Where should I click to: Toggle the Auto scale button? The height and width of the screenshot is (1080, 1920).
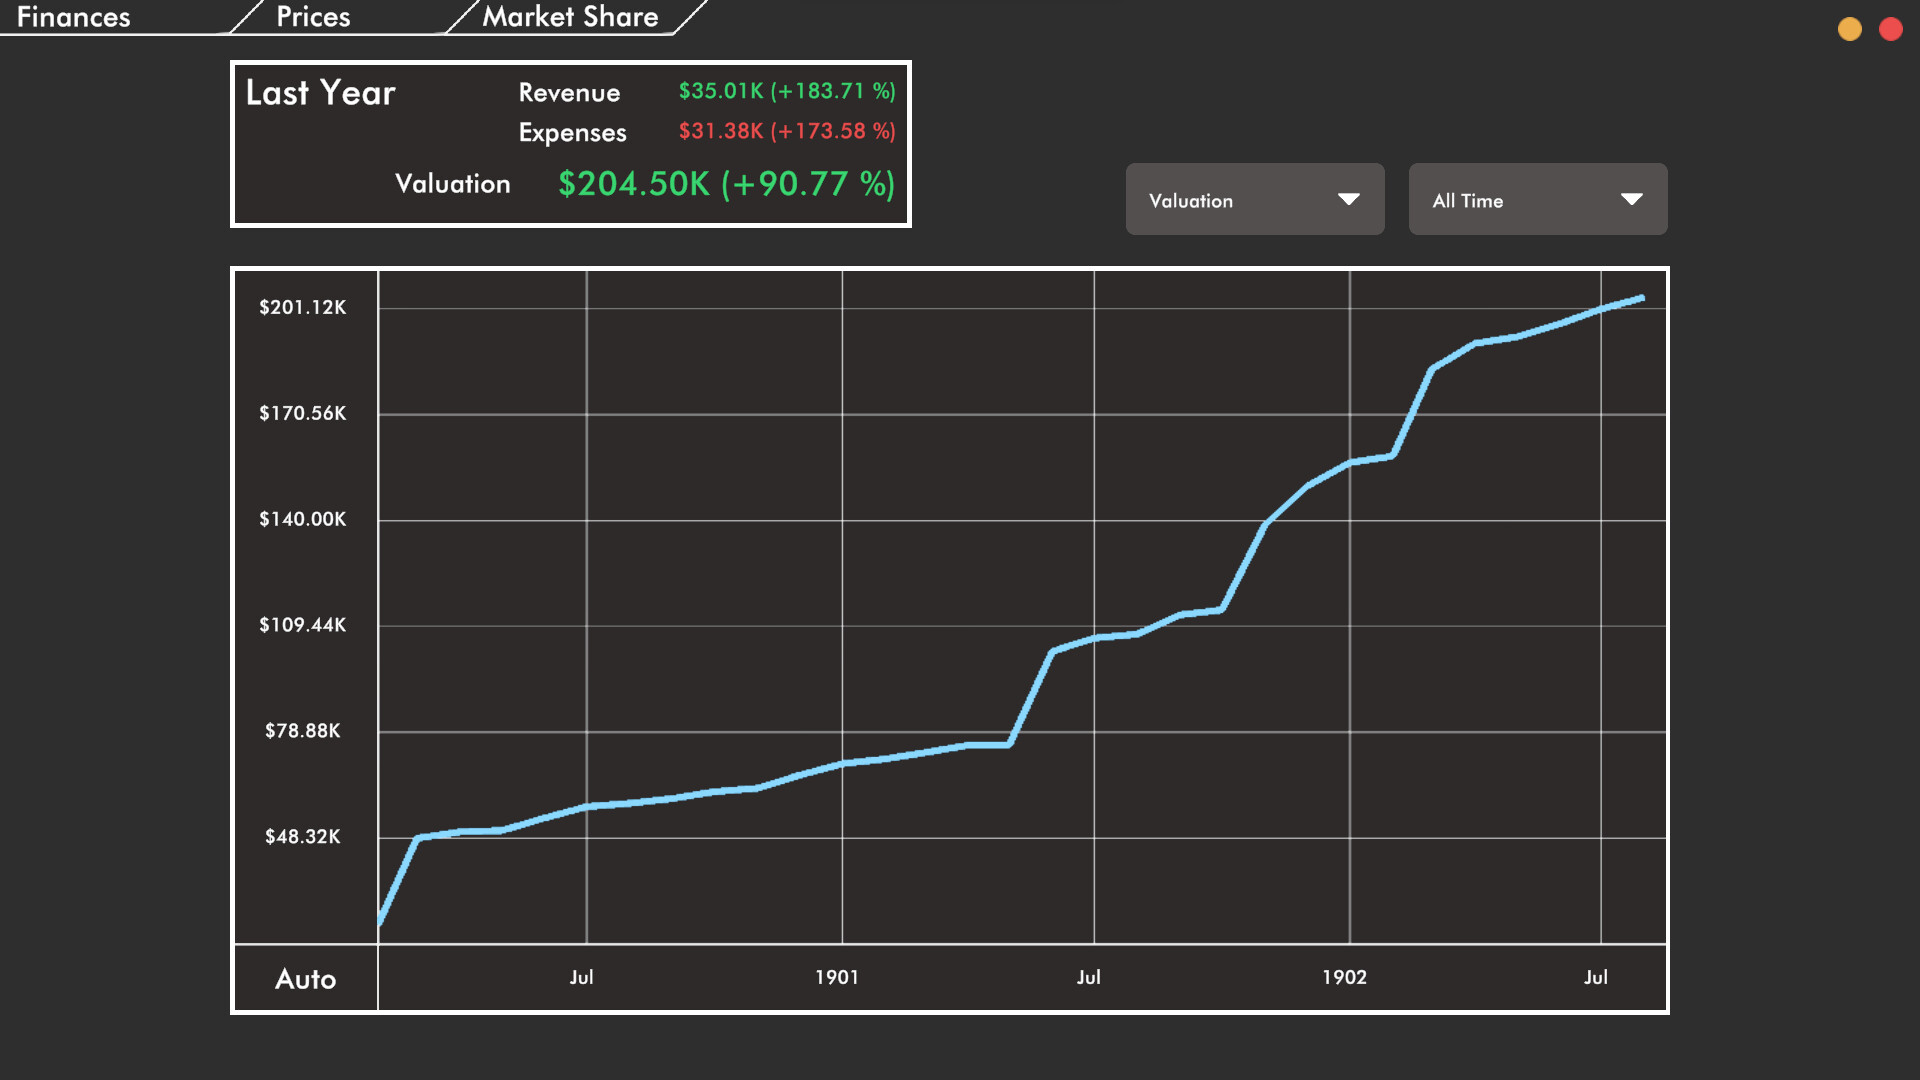pyautogui.click(x=306, y=979)
